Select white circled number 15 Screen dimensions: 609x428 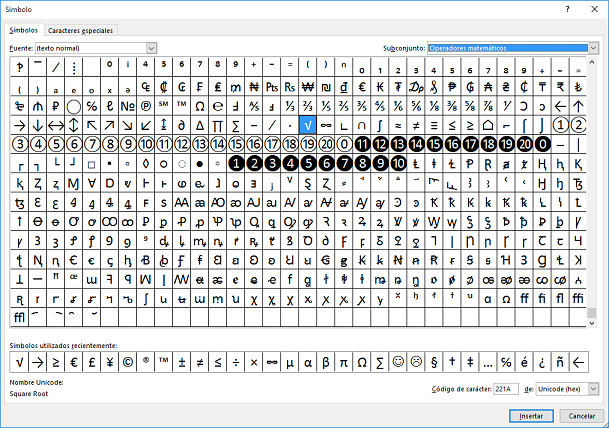(236, 144)
